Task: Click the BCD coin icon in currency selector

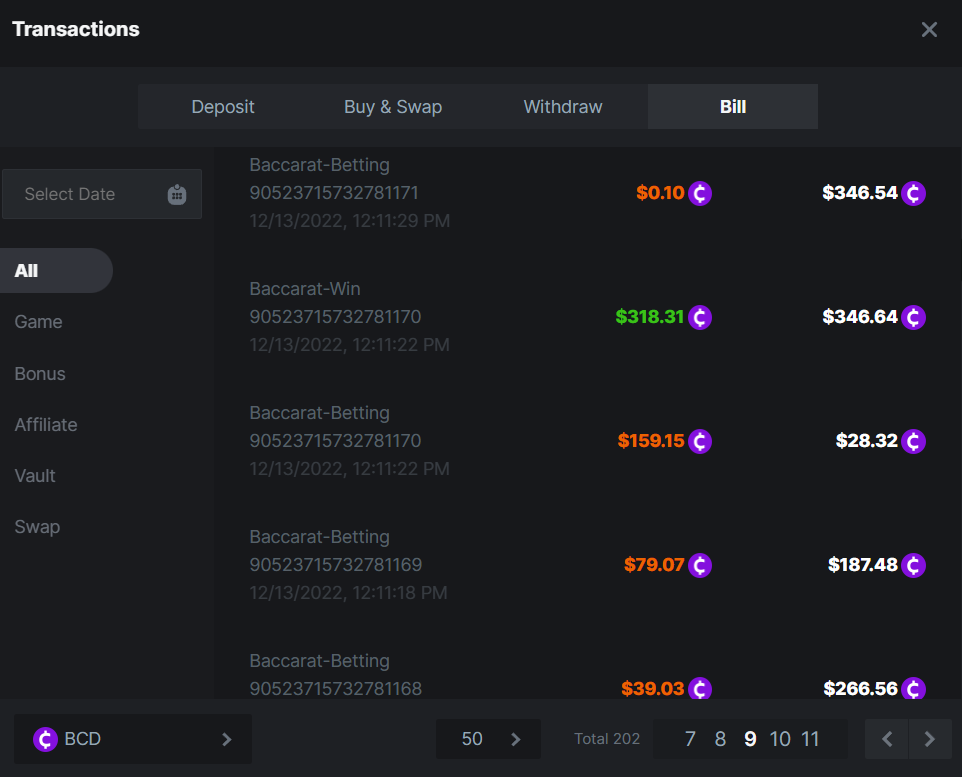Action: [x=45, y=739]
